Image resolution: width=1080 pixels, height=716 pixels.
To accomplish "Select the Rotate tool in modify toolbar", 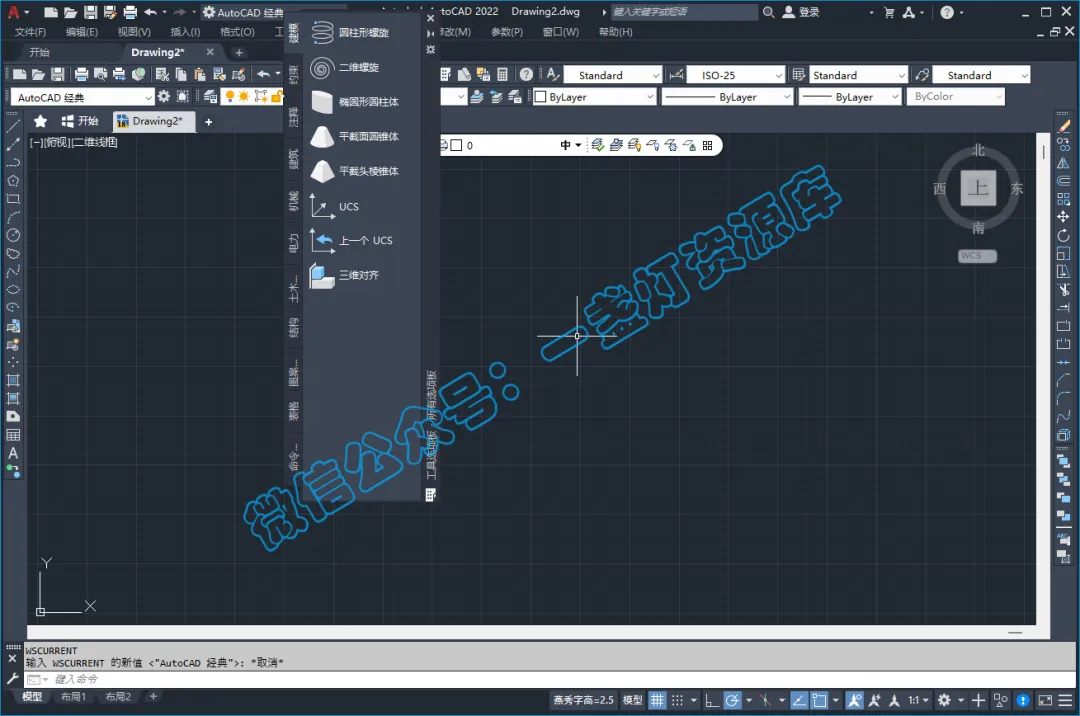I will point(1063,235).
